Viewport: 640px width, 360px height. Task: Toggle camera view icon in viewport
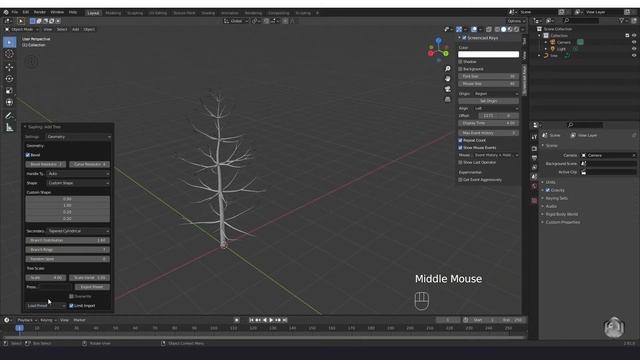click(x=448, y=89)
